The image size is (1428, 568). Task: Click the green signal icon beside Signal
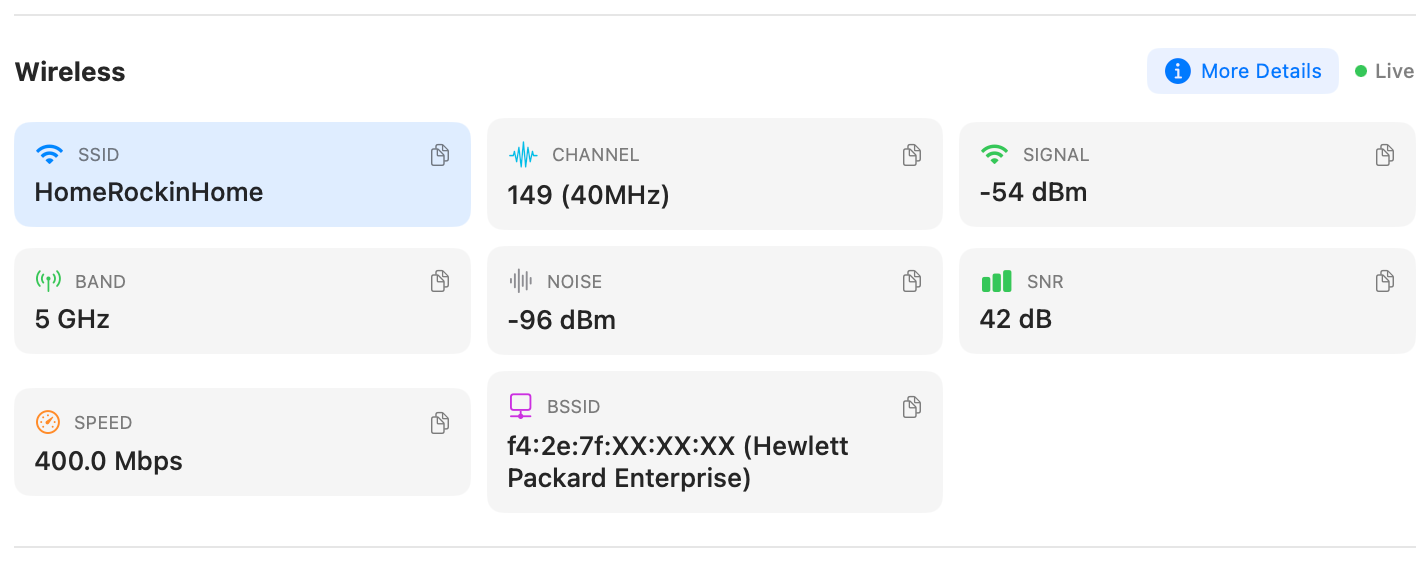click(994, 155)
